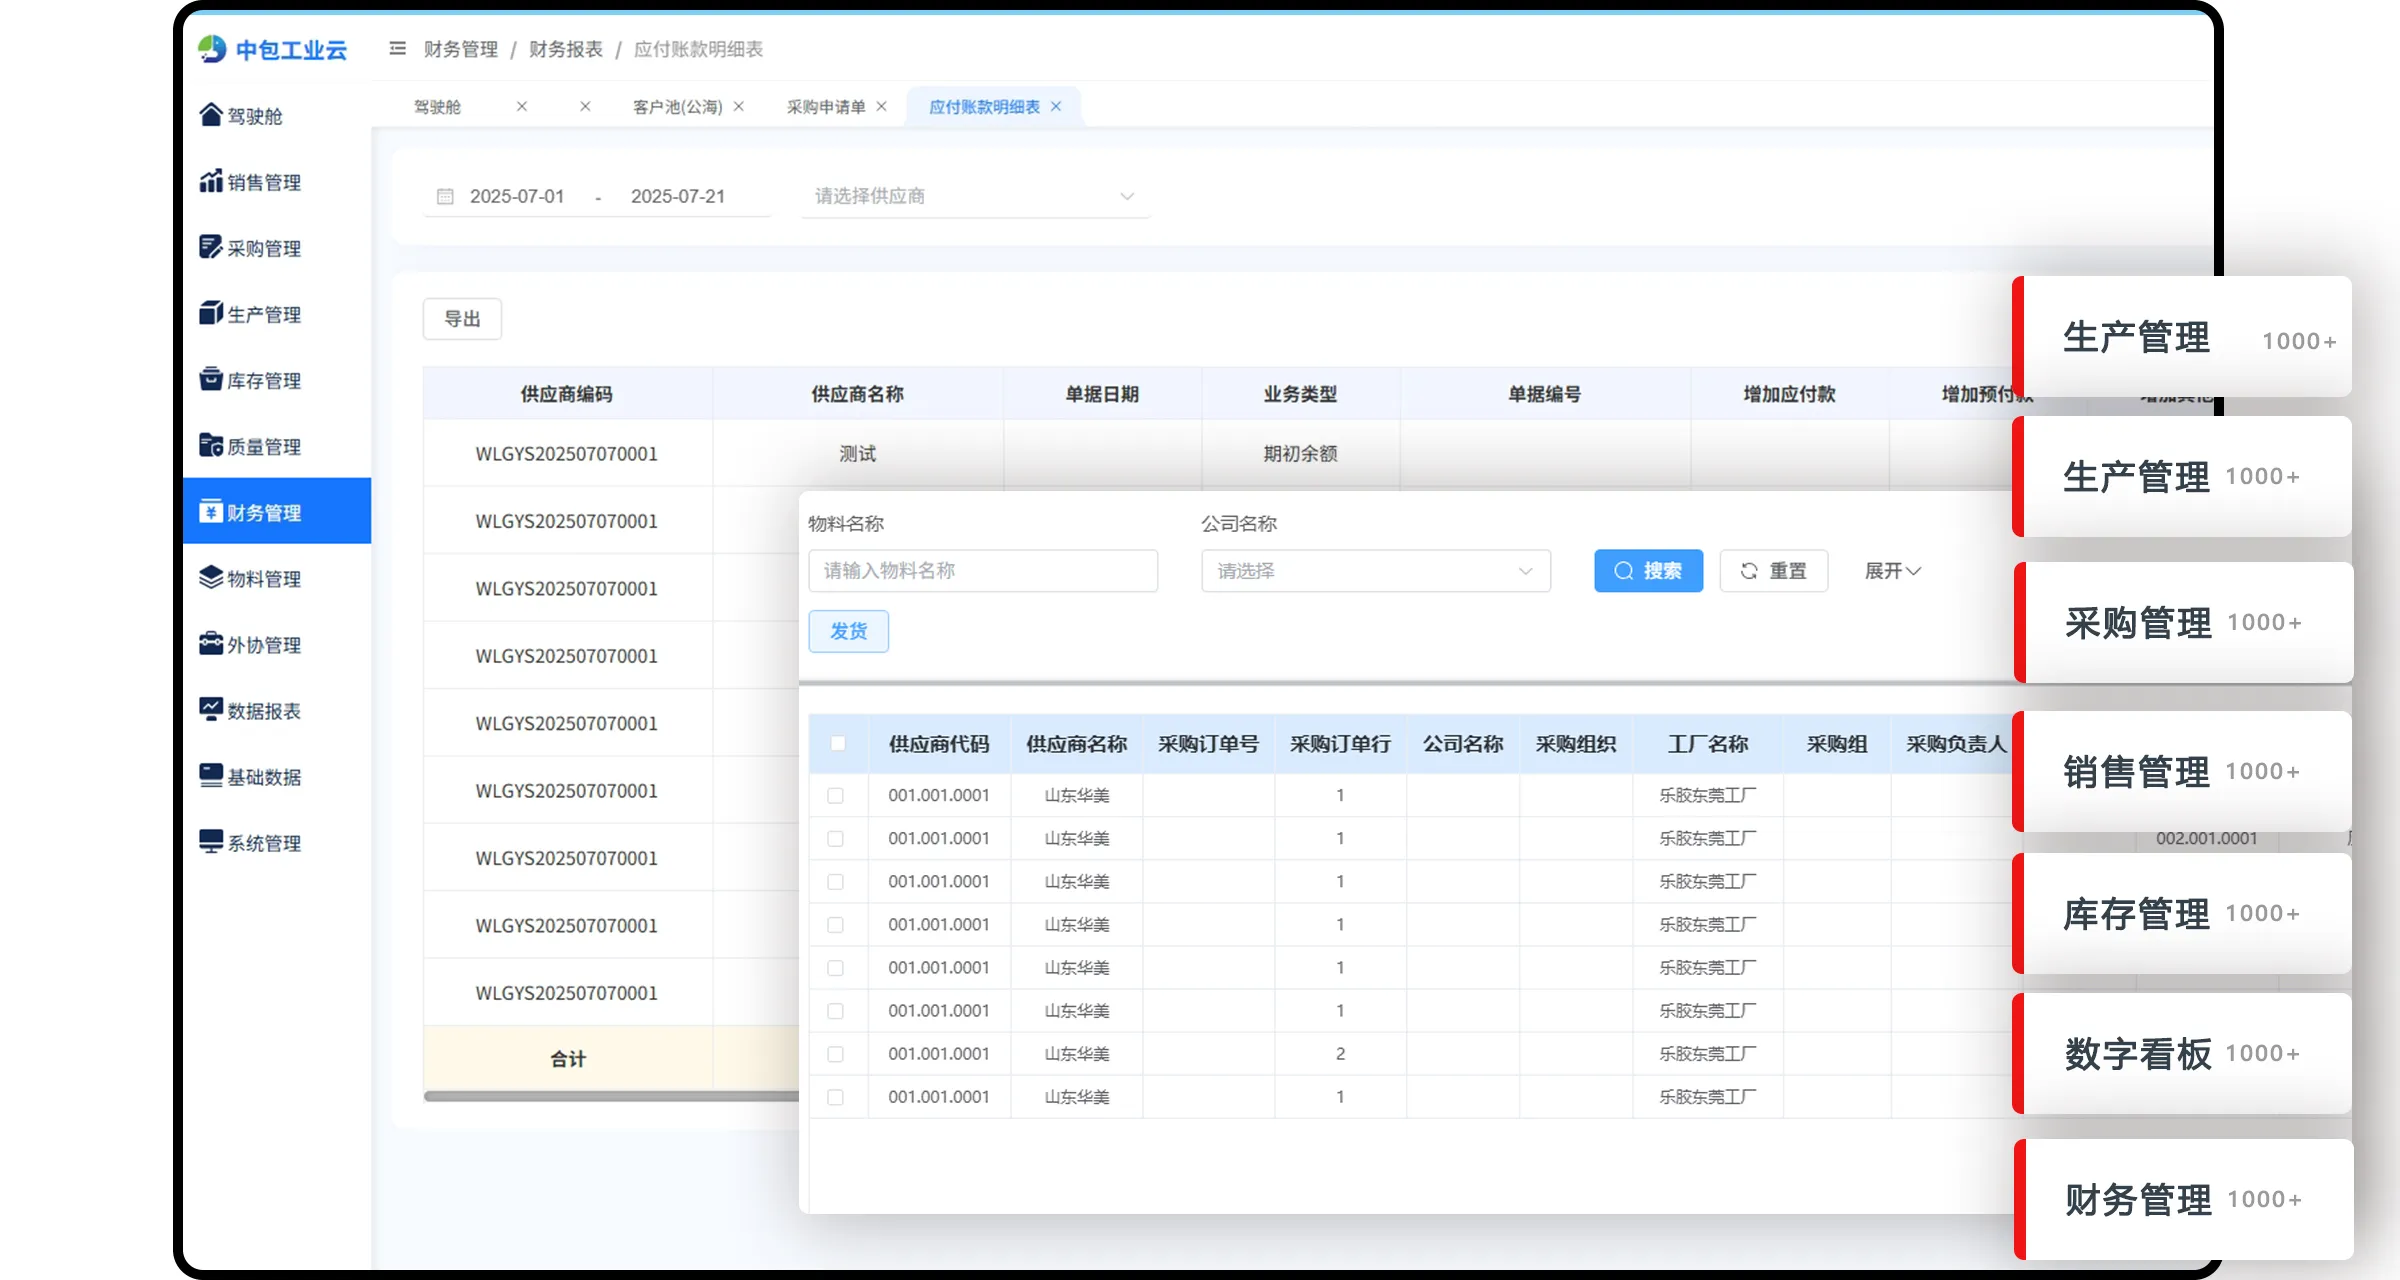Click the blue 搜索 button
Screen dimensions: 2400x1280
1648,570
